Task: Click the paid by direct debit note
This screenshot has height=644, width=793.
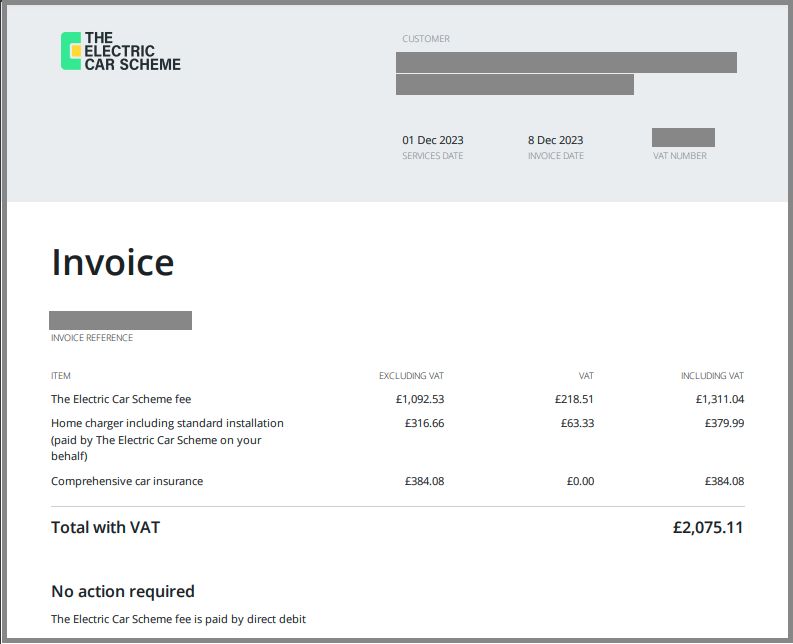Action: (179, 619)
